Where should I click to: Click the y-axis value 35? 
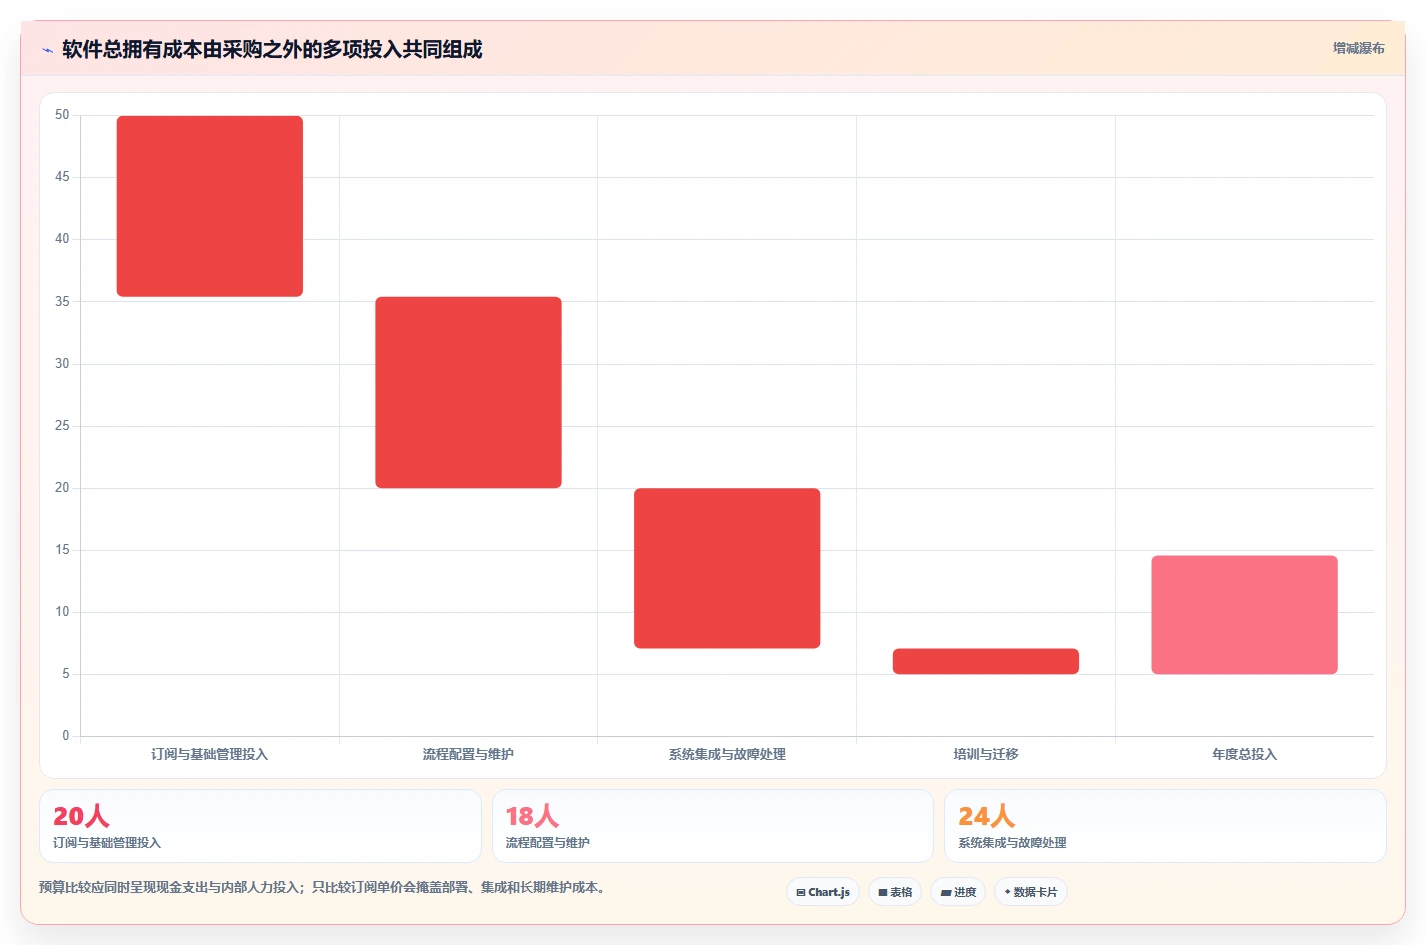tap(62, 301)
